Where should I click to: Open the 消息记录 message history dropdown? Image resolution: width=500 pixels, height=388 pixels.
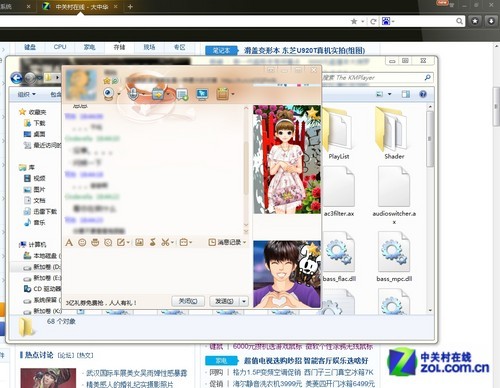227,242
